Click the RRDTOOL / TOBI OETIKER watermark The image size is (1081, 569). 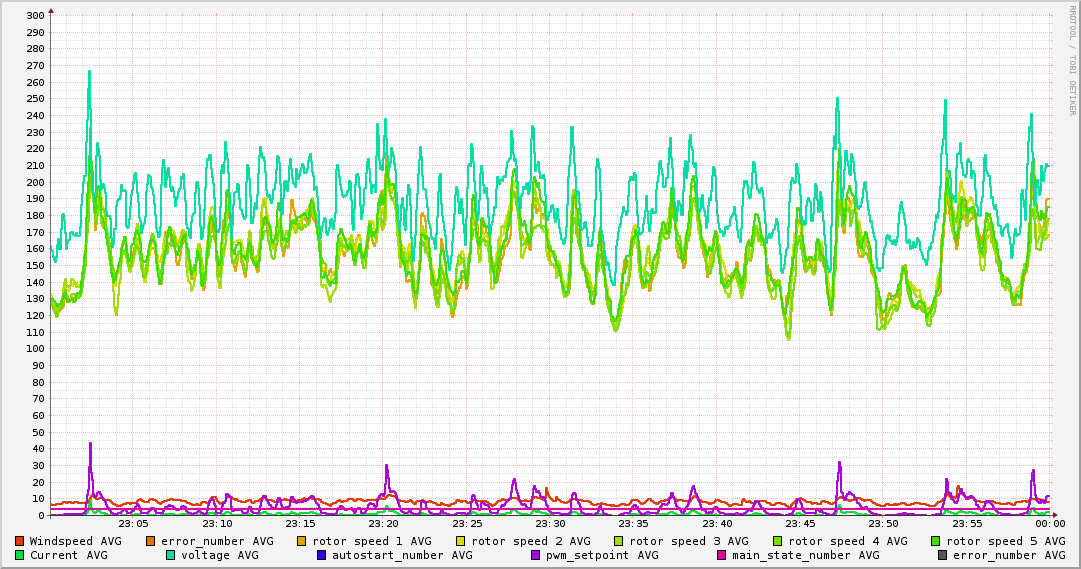pos(1073,58)
